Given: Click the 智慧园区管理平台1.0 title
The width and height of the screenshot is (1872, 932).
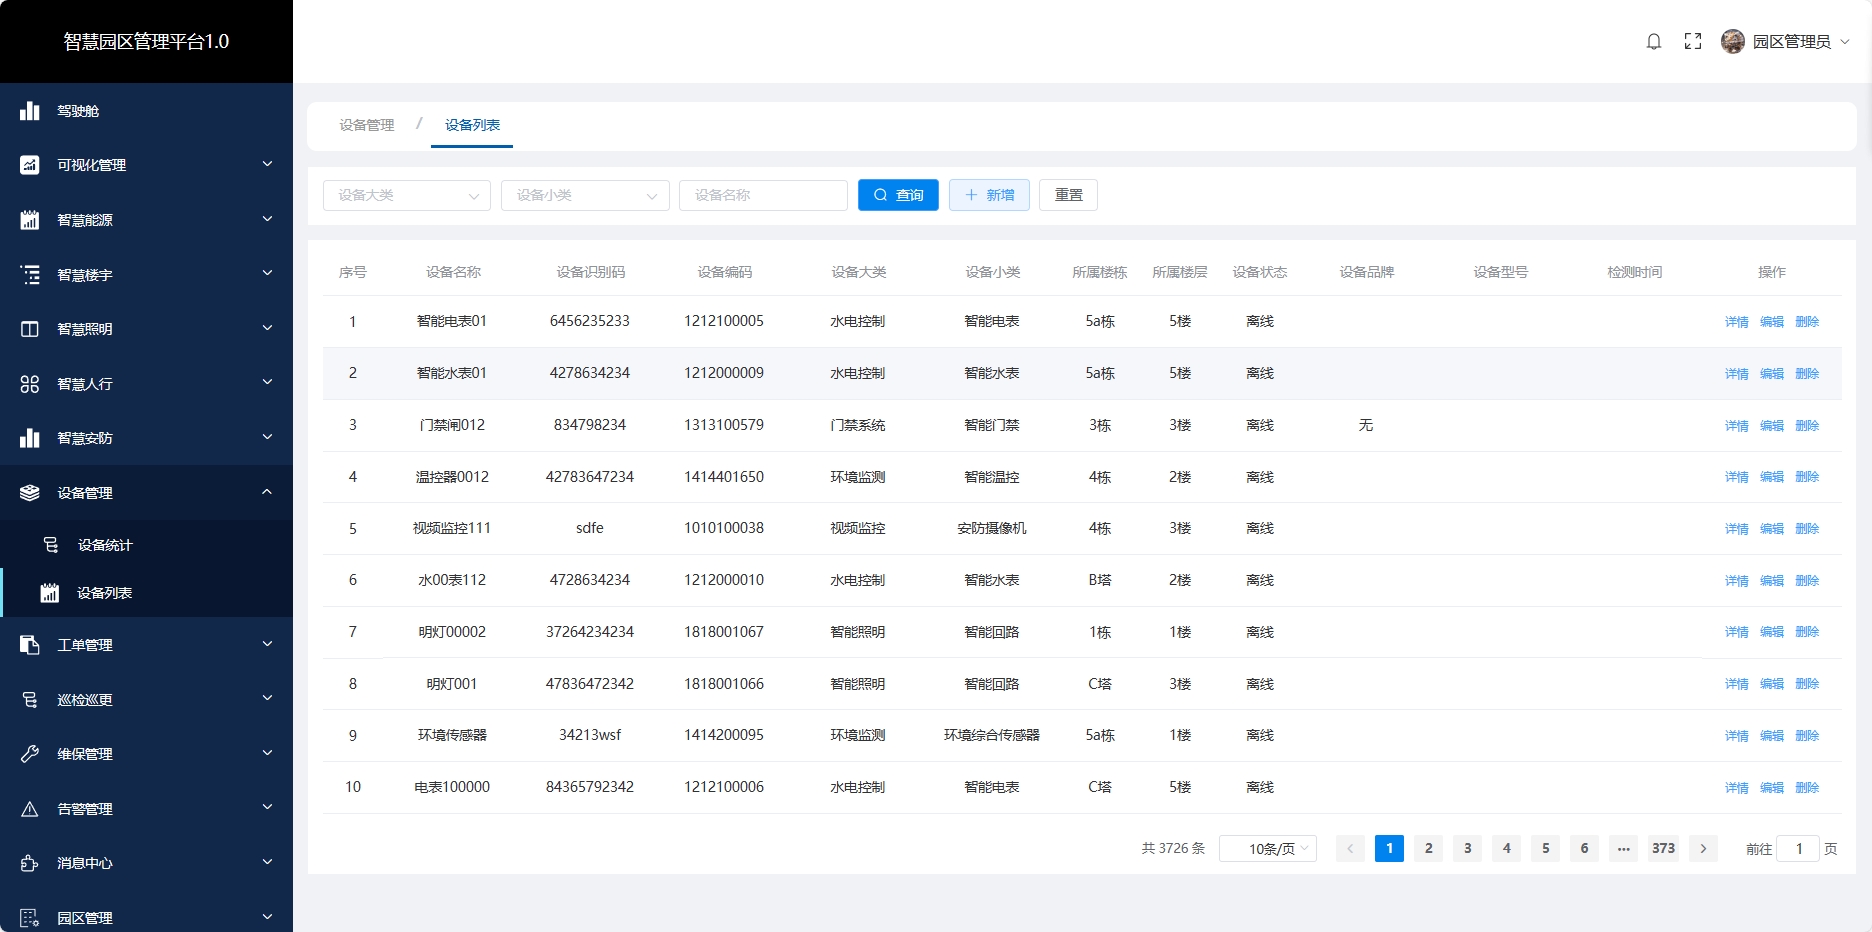Looking at the screenshot, I should pos(146,41).
